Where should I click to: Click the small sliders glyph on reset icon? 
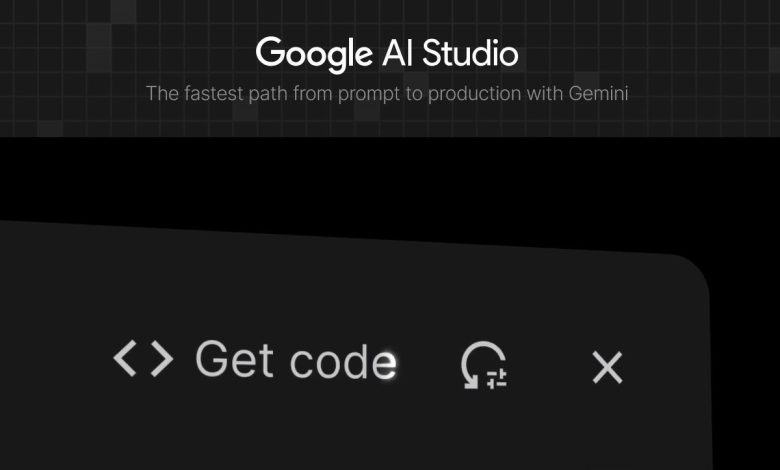click(x=497, y=377)
